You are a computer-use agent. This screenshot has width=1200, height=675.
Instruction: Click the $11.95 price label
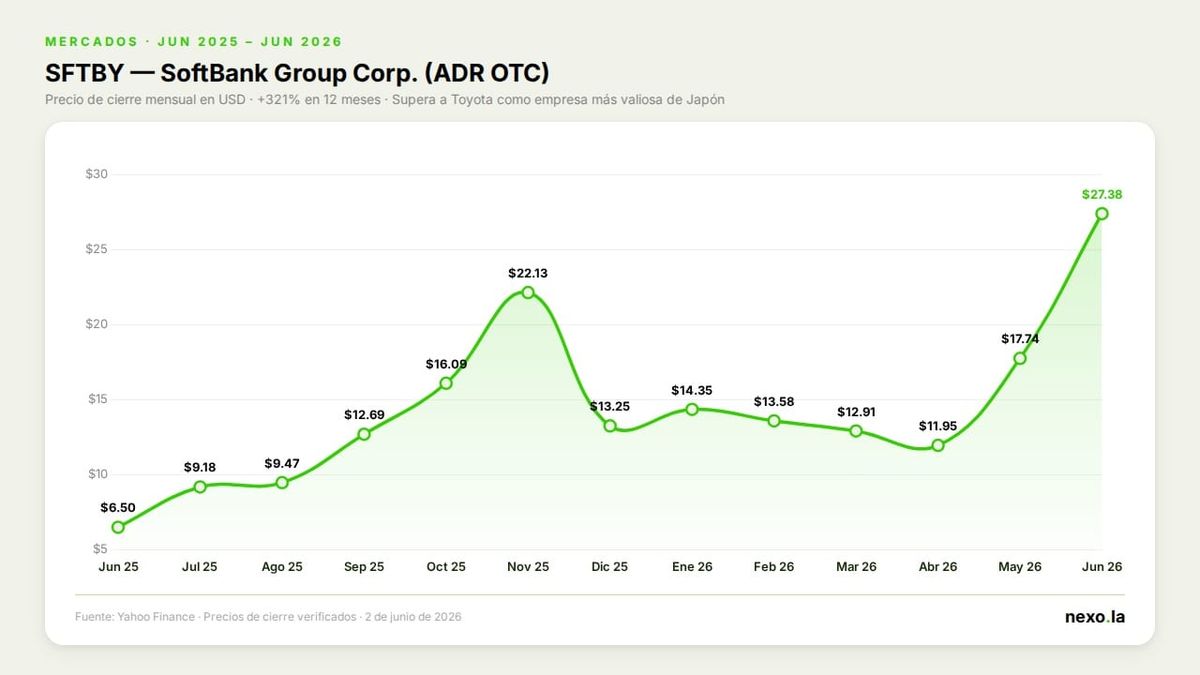(x=938, y=426)
